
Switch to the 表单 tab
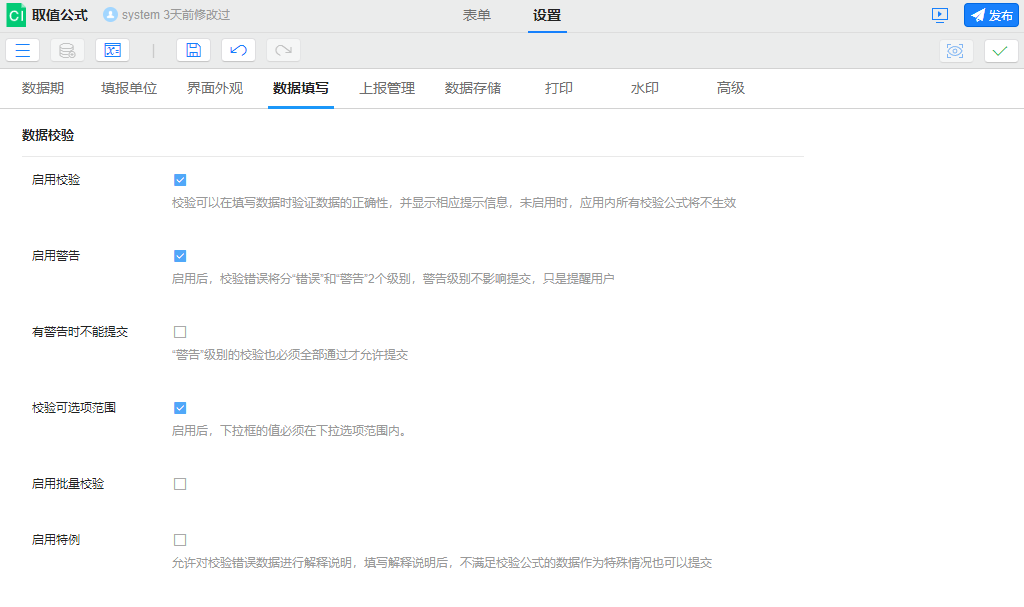(477, 16)
